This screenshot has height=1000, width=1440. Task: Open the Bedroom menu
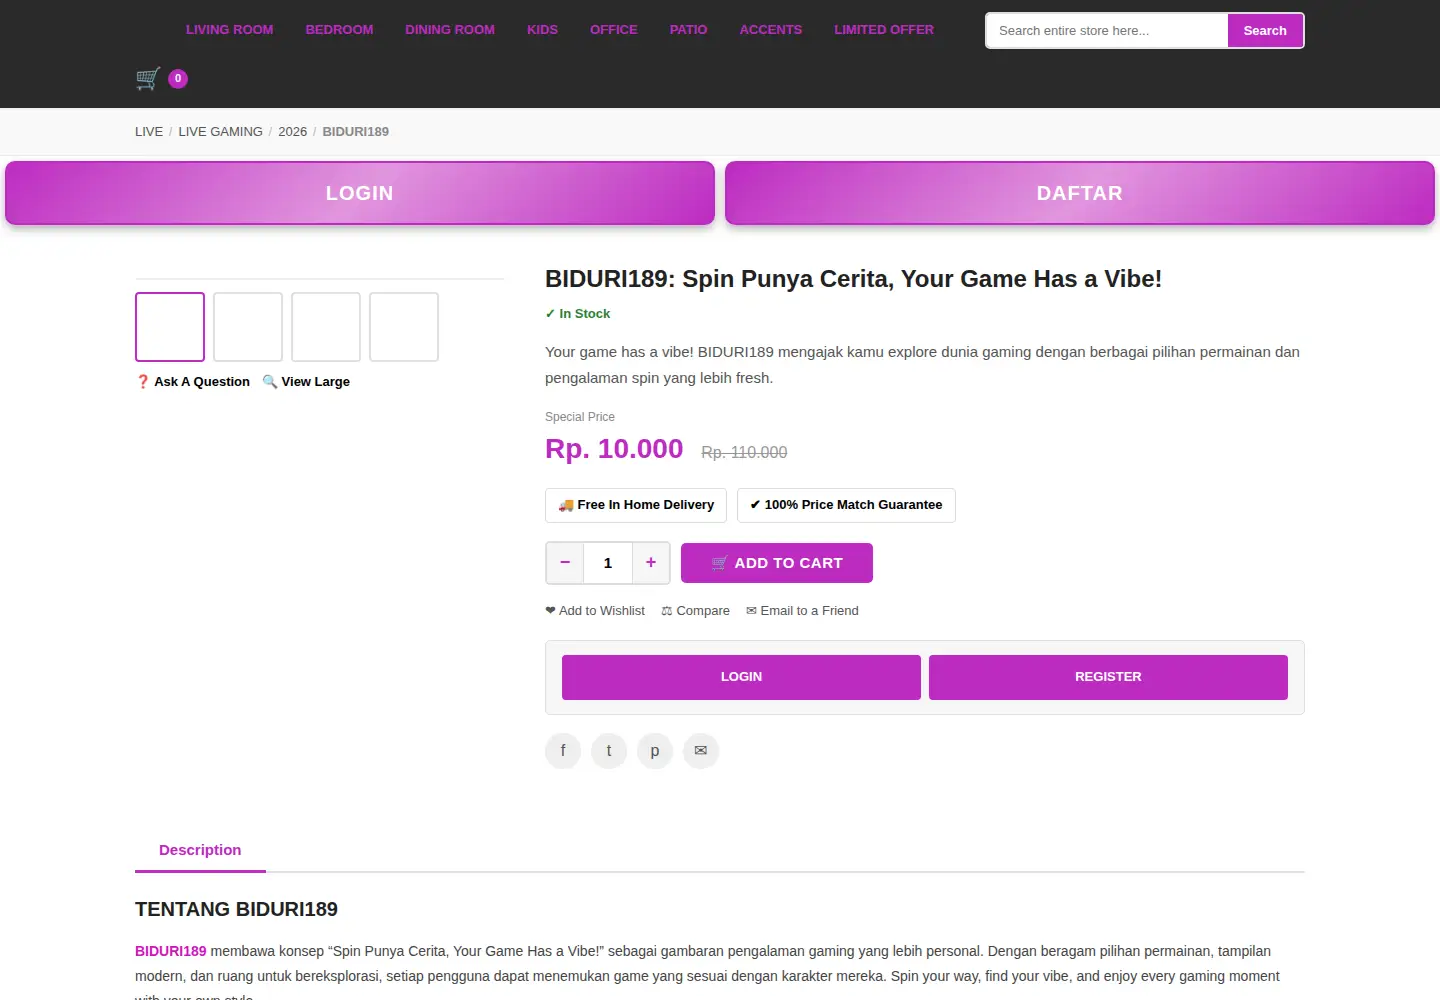click(340, 30)
